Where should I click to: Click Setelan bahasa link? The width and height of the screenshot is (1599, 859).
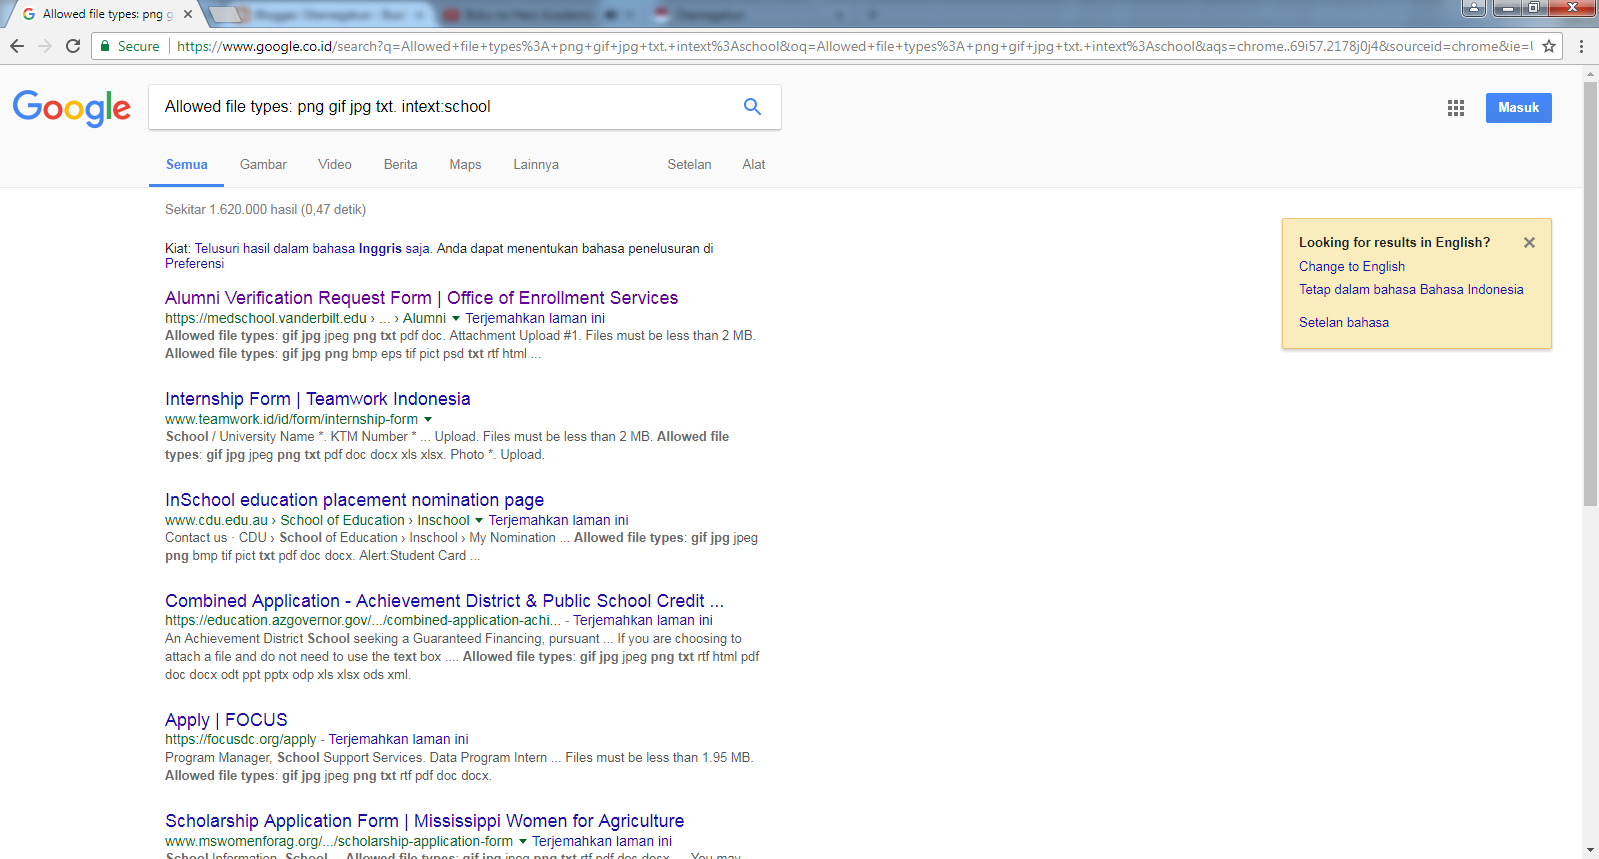click(x=1344, y=323)
